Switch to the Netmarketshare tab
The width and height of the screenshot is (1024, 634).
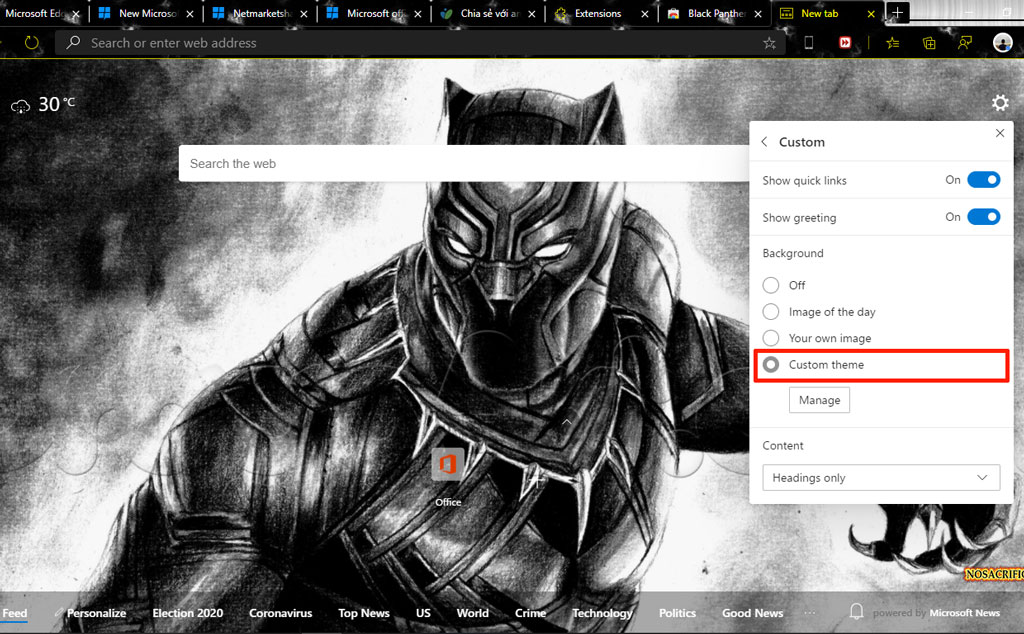coord(260,13)
